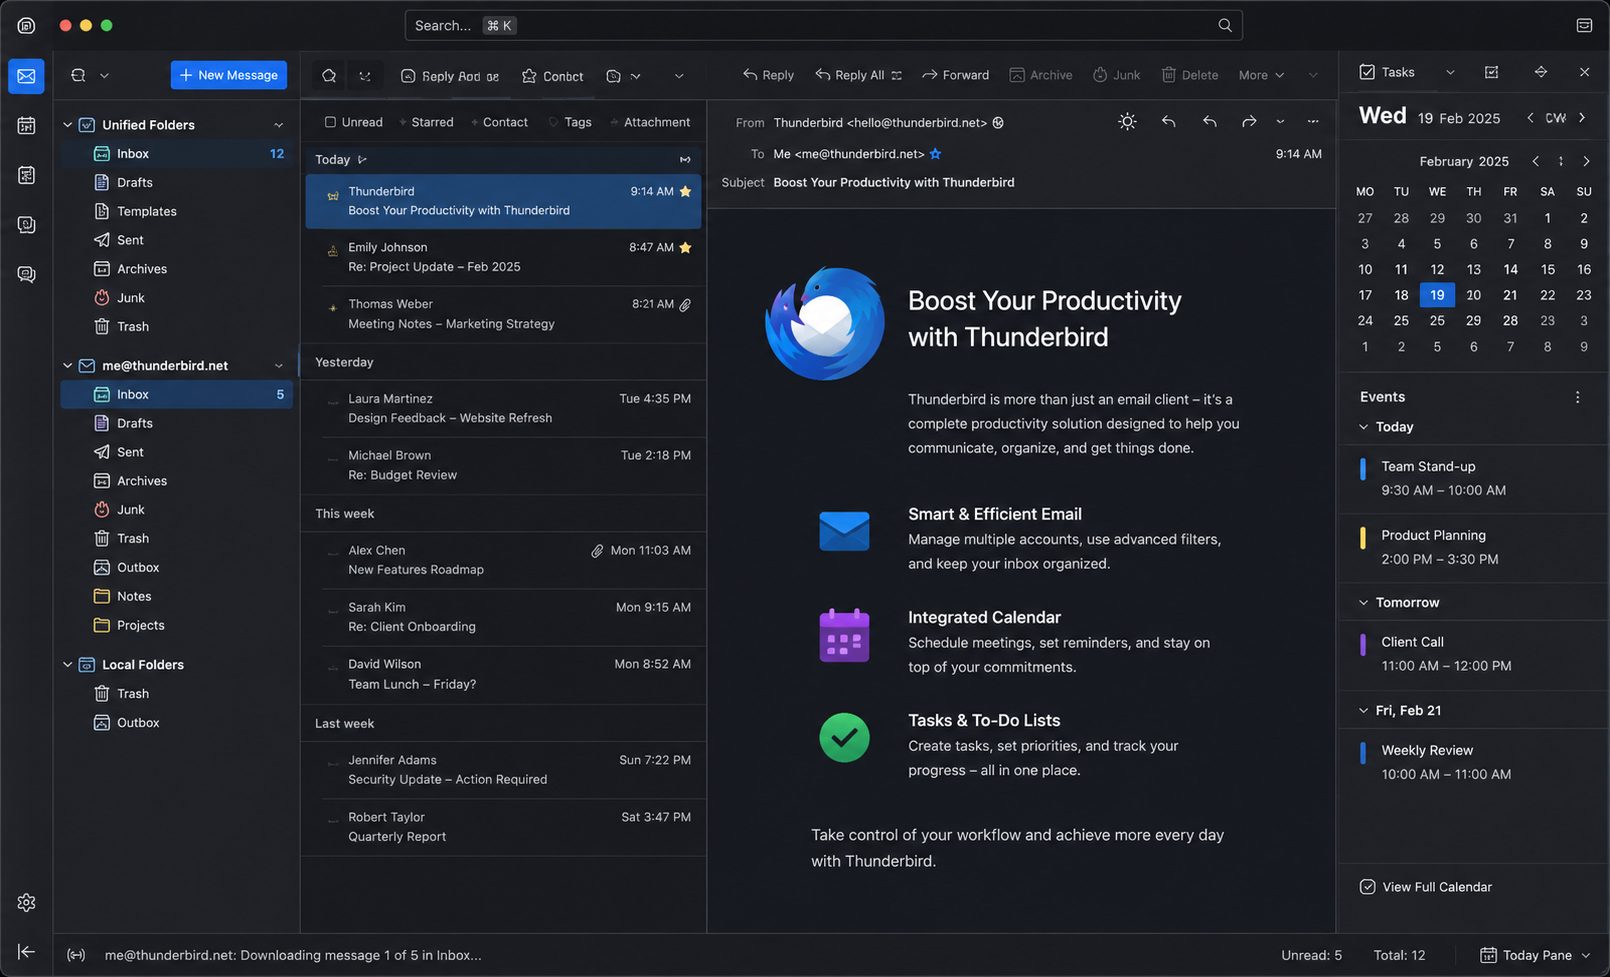Toggle the Tasks checkbox in the Today pane header

tap(1367, 72)
